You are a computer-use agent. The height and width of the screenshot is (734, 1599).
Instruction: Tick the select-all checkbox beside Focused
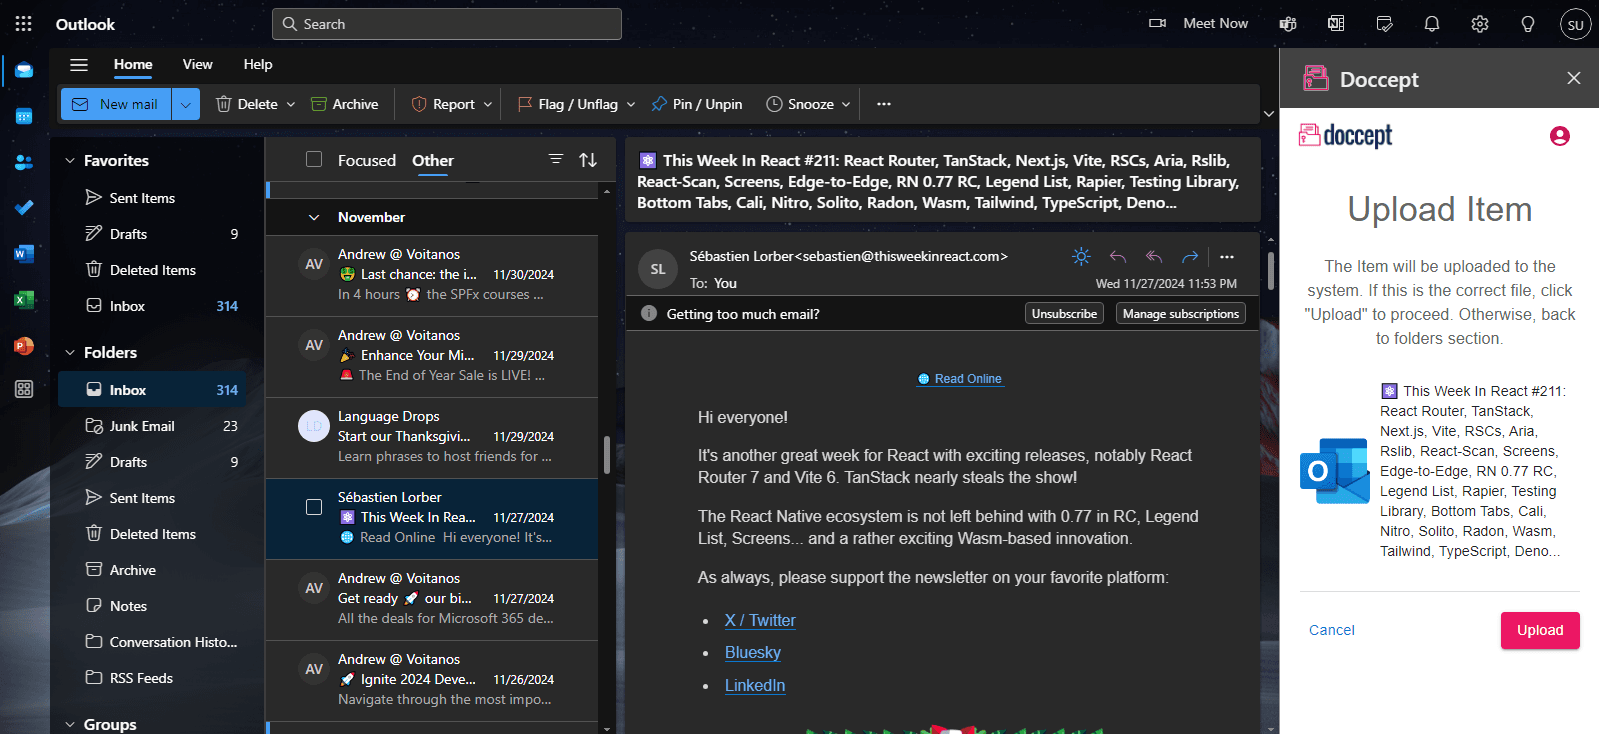point(314,159)
